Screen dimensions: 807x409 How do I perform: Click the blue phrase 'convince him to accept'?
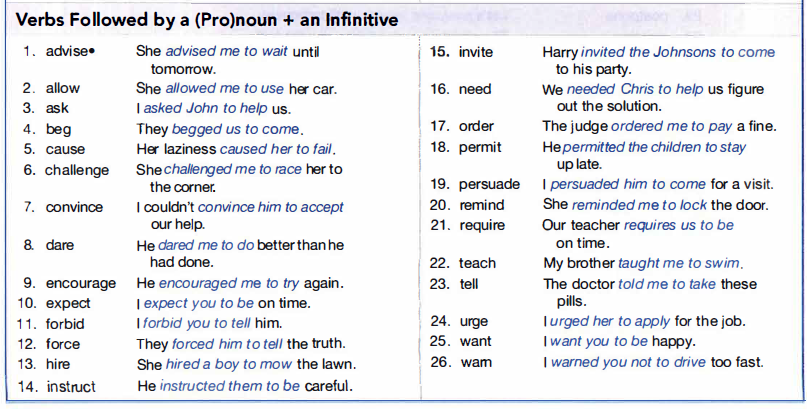tap(271, 207)
